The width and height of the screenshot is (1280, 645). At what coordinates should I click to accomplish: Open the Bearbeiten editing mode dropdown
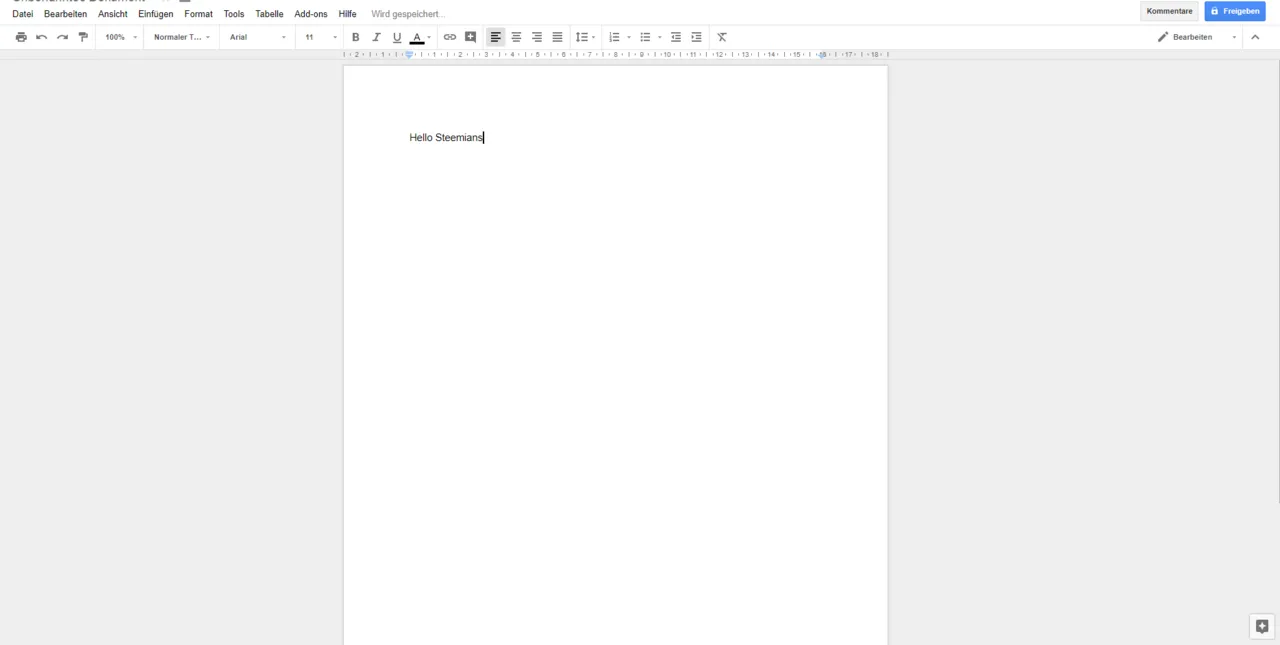[1197, 37]
